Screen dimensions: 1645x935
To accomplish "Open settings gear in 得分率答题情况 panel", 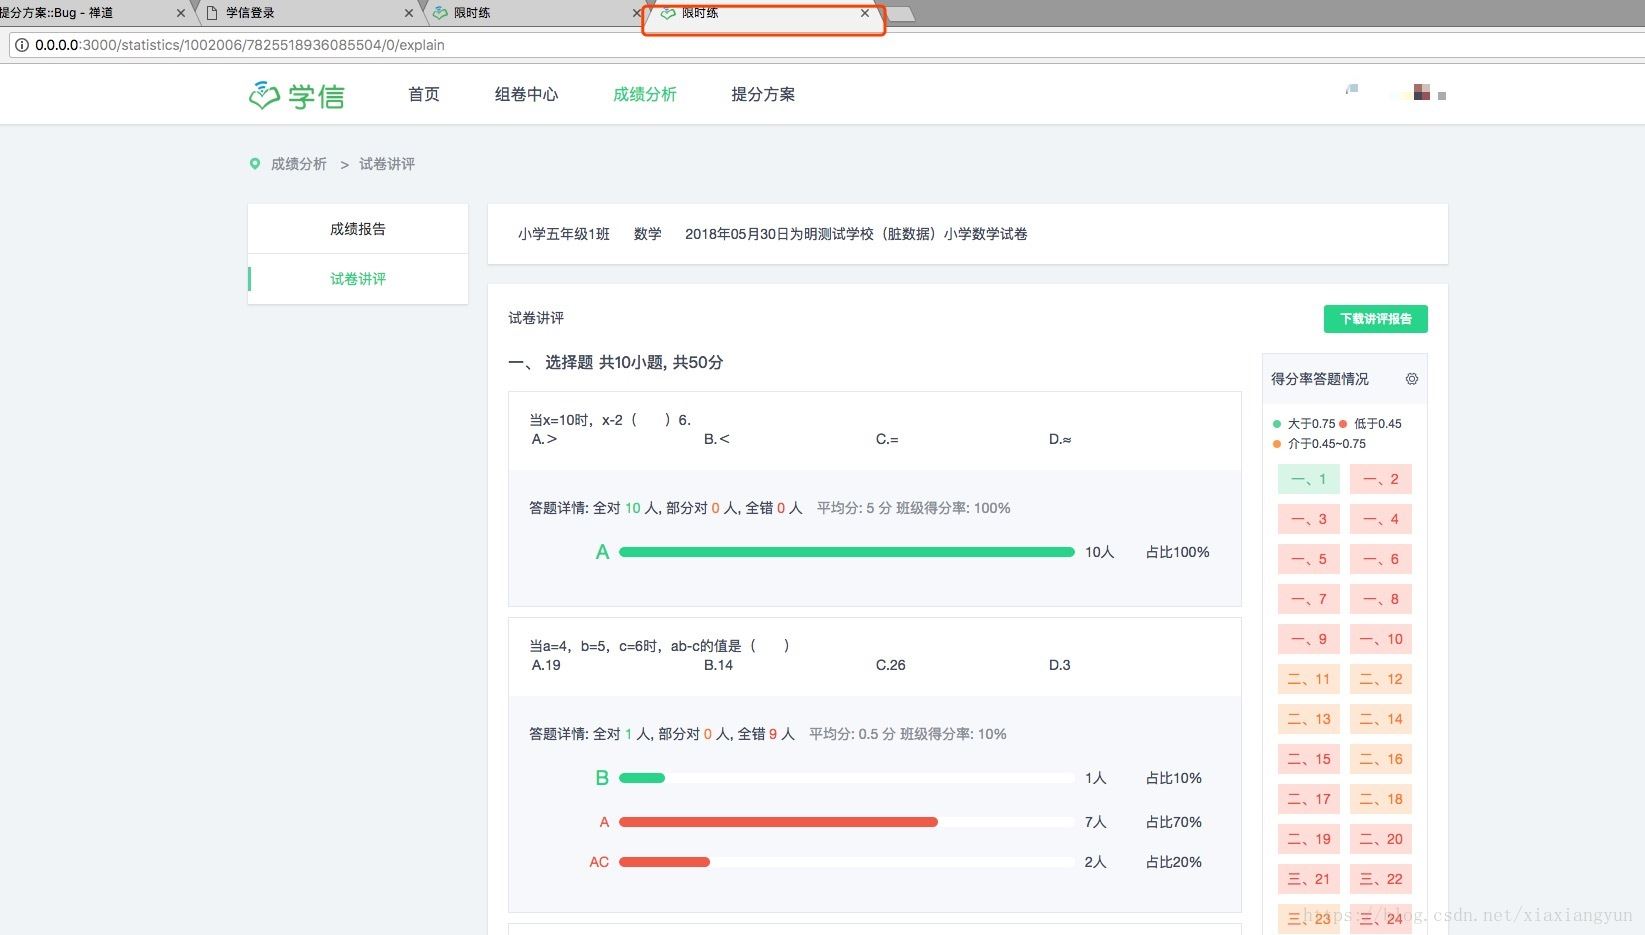I will (x=1412, y=379).
